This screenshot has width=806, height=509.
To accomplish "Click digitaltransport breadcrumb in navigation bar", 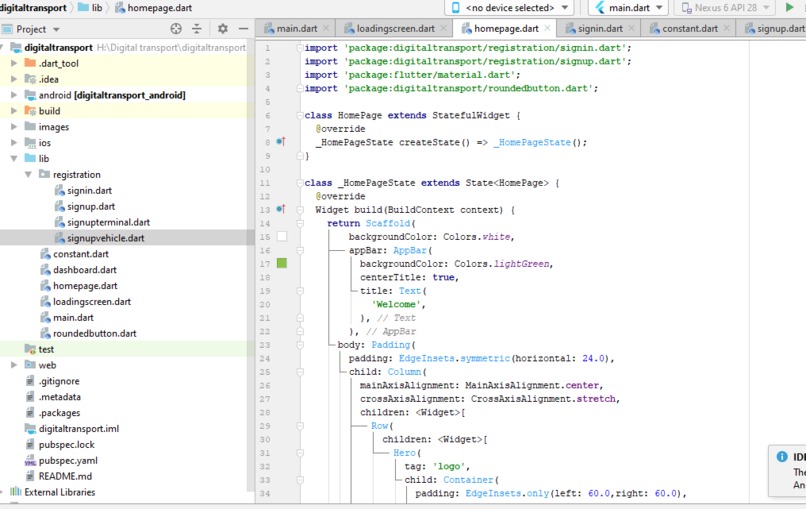I will click(x=33, y=8).
